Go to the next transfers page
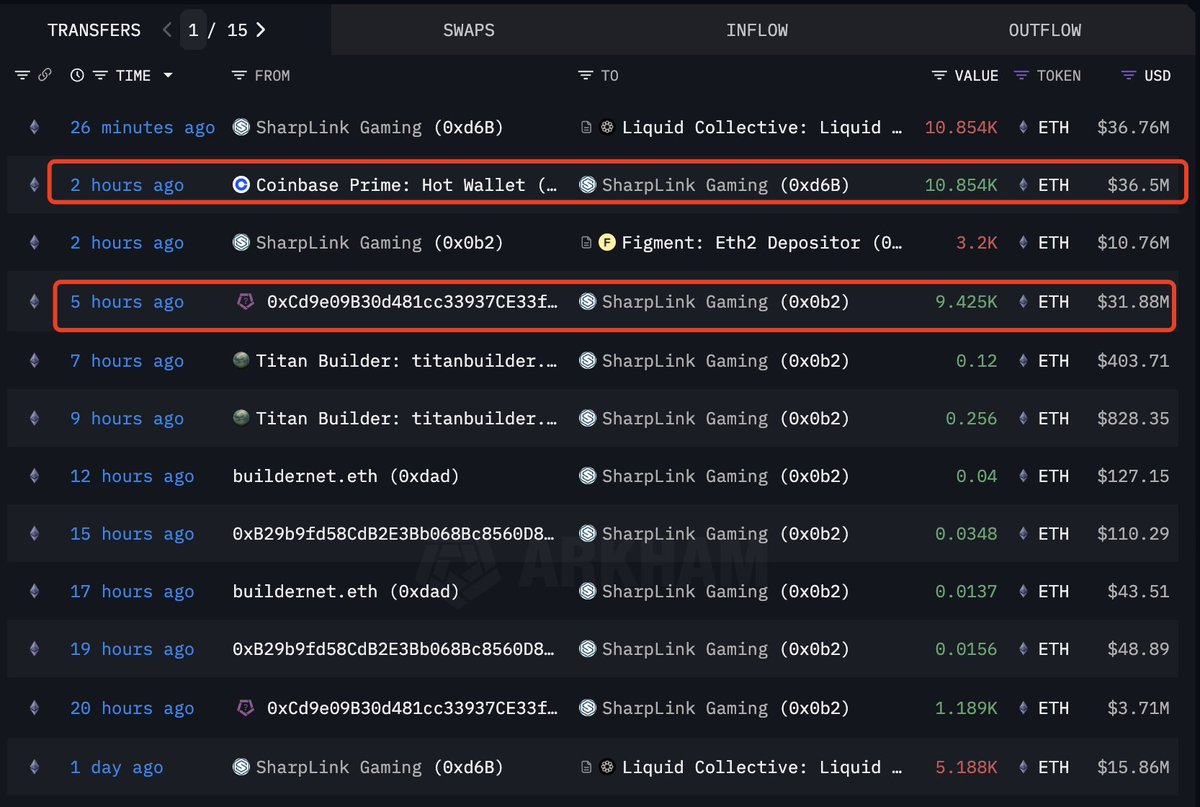This screenshot has height=807, width=1200. [x=260, y=30]
